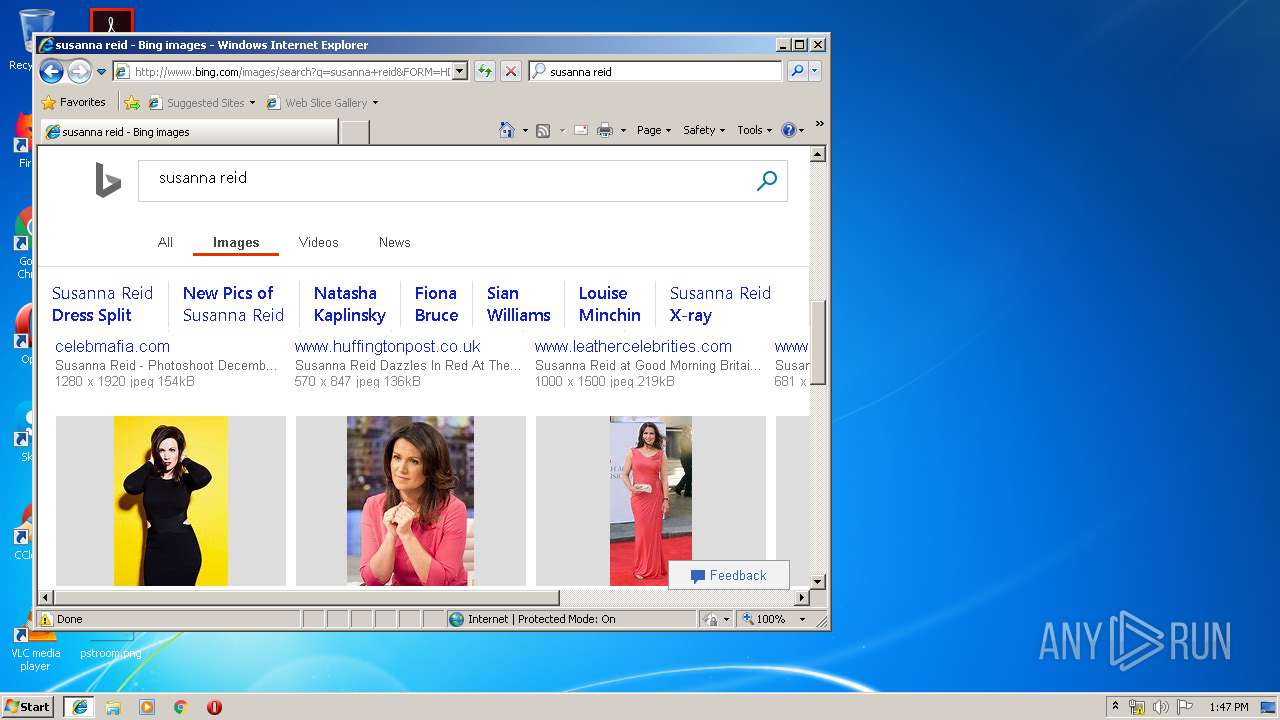The height and width of the screenshot is (720, 1280).
Task: Open 'Susanna Reid X-ray' suggestion
Action: pyautogui.click(x=720, y=304)
